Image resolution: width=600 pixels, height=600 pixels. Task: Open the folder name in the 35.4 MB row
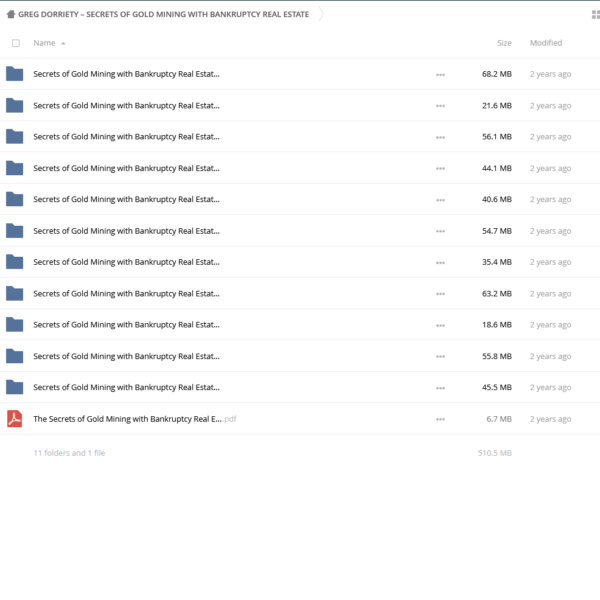[126, 262]
